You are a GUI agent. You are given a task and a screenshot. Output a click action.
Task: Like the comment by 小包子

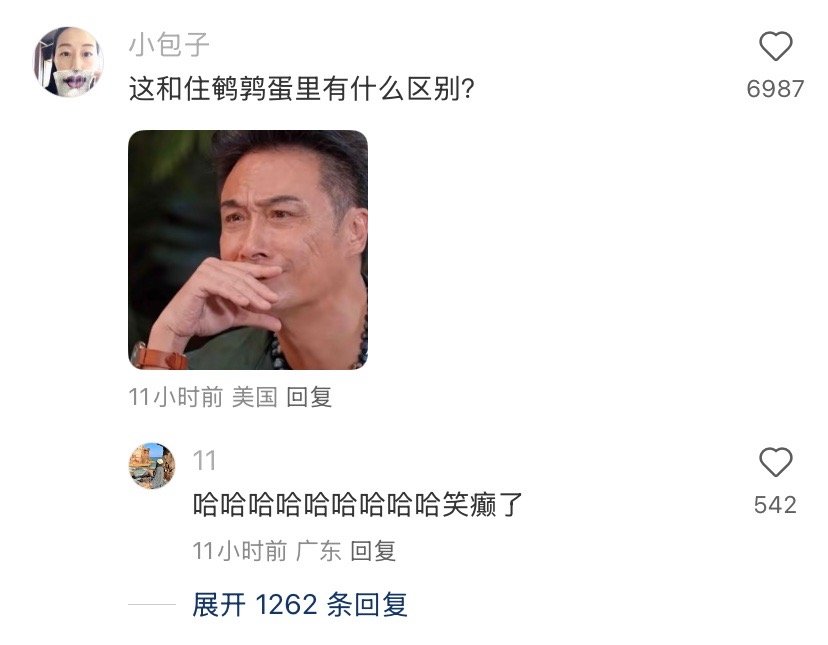[775, 46]
